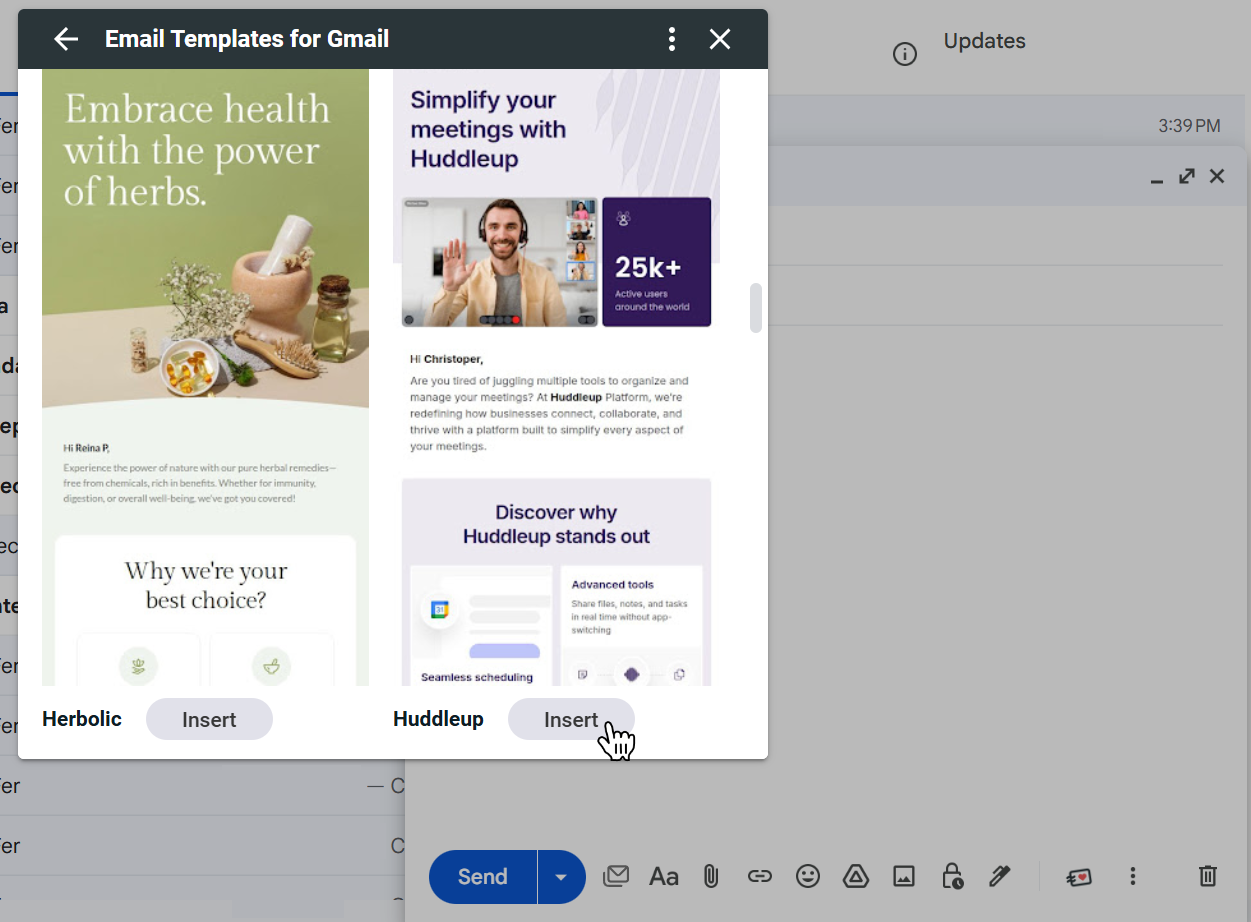Close the compose window
The image size is (1251, 922).
coord(1217,176)
